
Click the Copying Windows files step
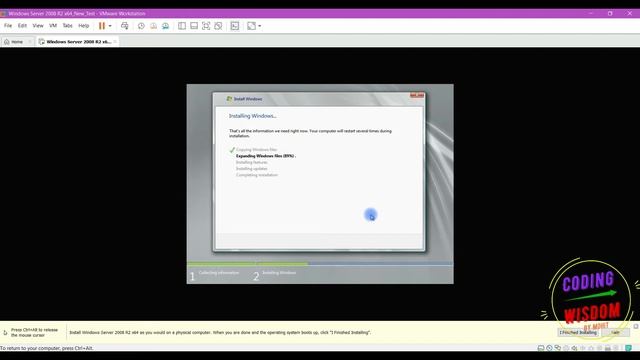pos(256,150)
